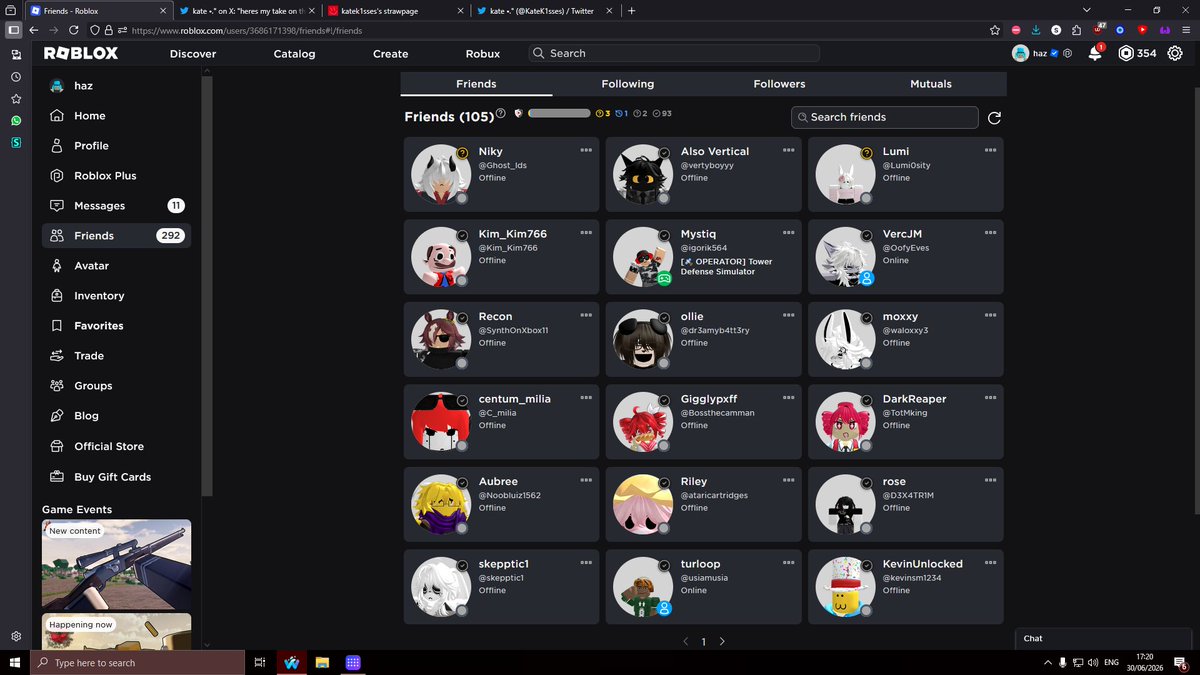1200x675 pixels.
Task: Click the sidebar vertical scrollbar
Action: click(207, 287)
